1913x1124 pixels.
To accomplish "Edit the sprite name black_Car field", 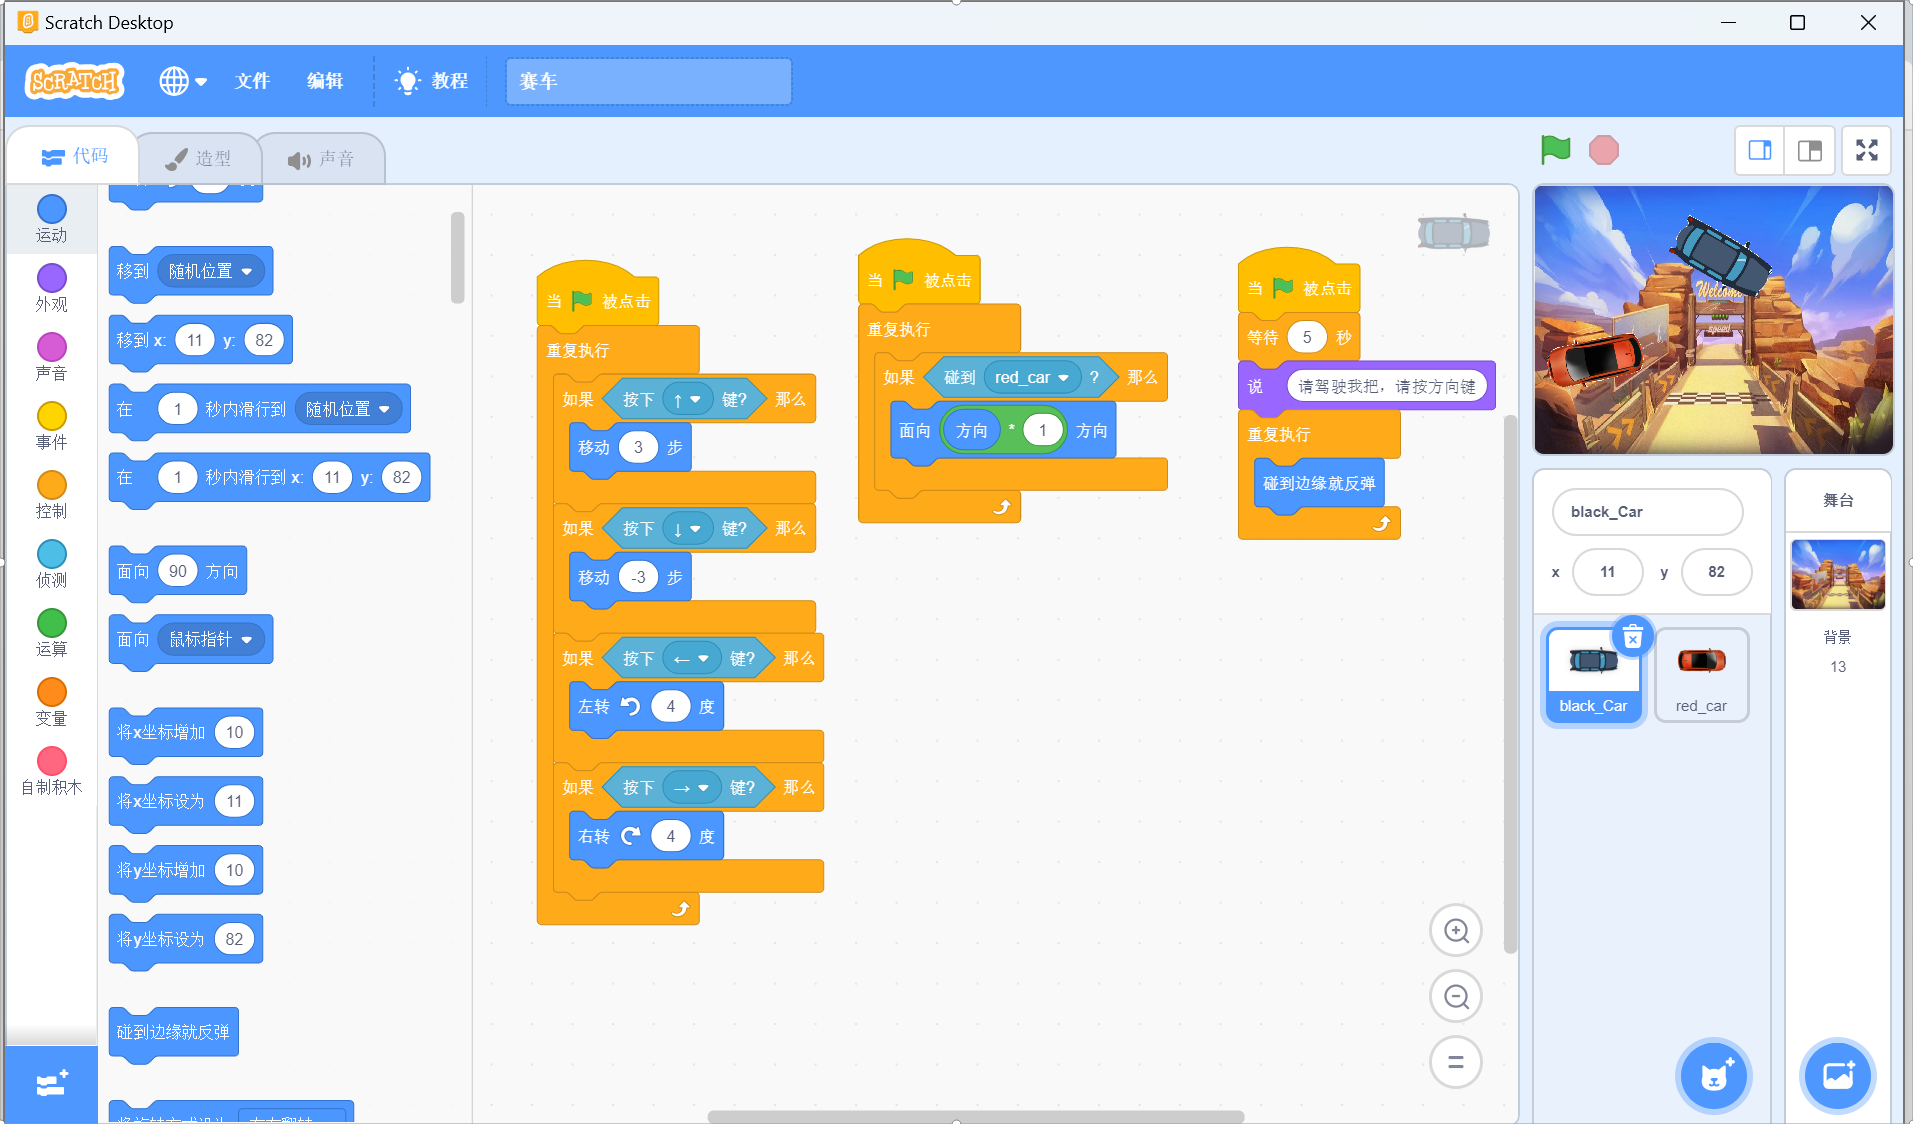I will click(x=1647, y=512).
